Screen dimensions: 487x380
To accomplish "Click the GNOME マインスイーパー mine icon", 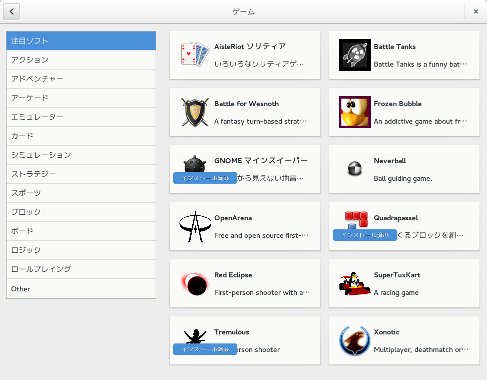I will pos(195,164).
